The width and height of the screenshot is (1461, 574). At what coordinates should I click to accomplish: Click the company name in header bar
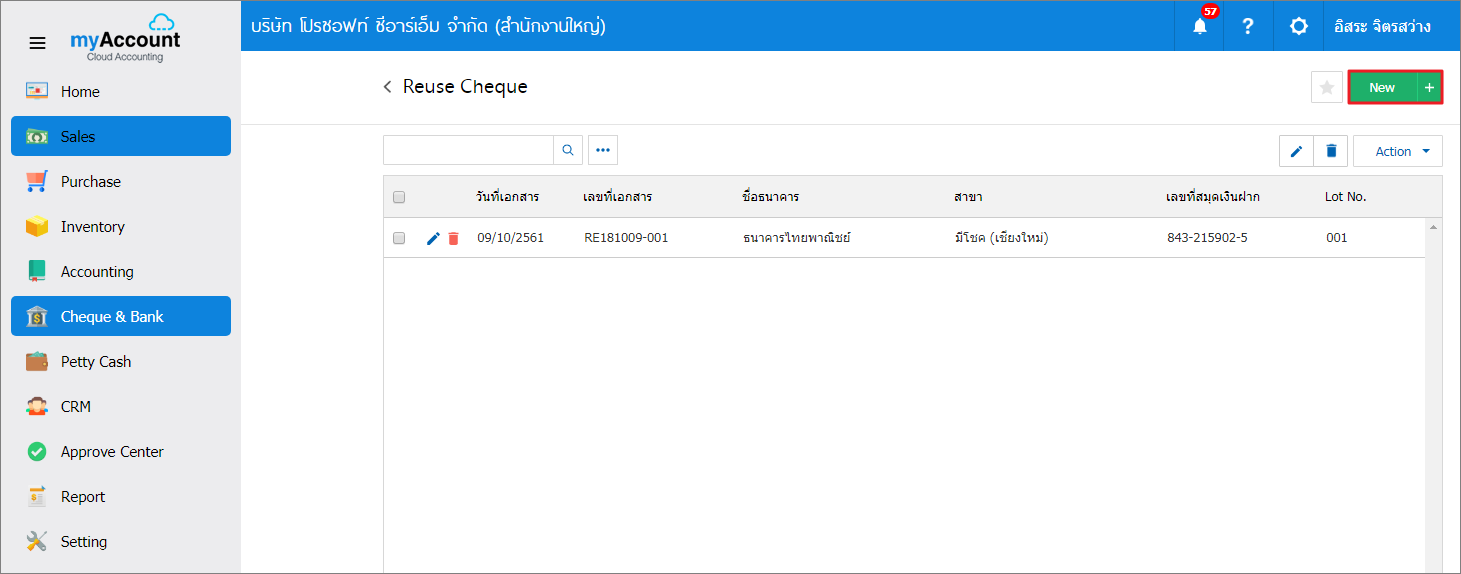(x=428, y=26)
